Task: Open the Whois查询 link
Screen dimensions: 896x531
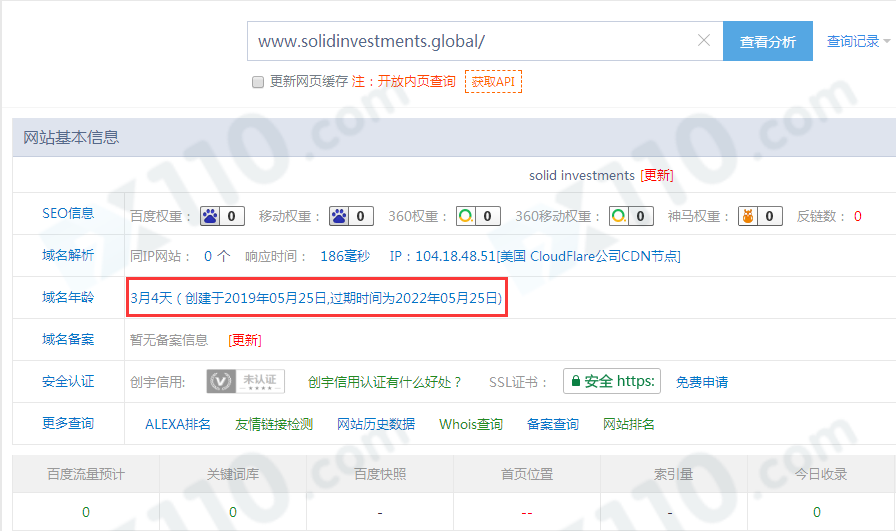Action: pyautogui.click(x=471, y=424)
